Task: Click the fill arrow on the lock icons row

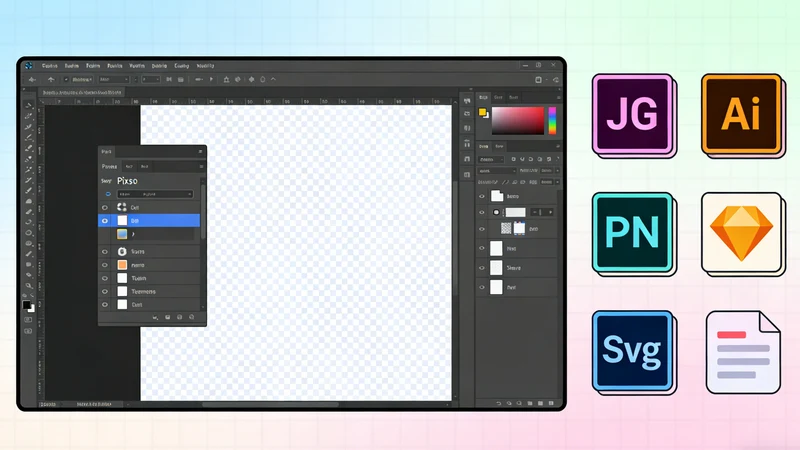Action: (557, 182)
